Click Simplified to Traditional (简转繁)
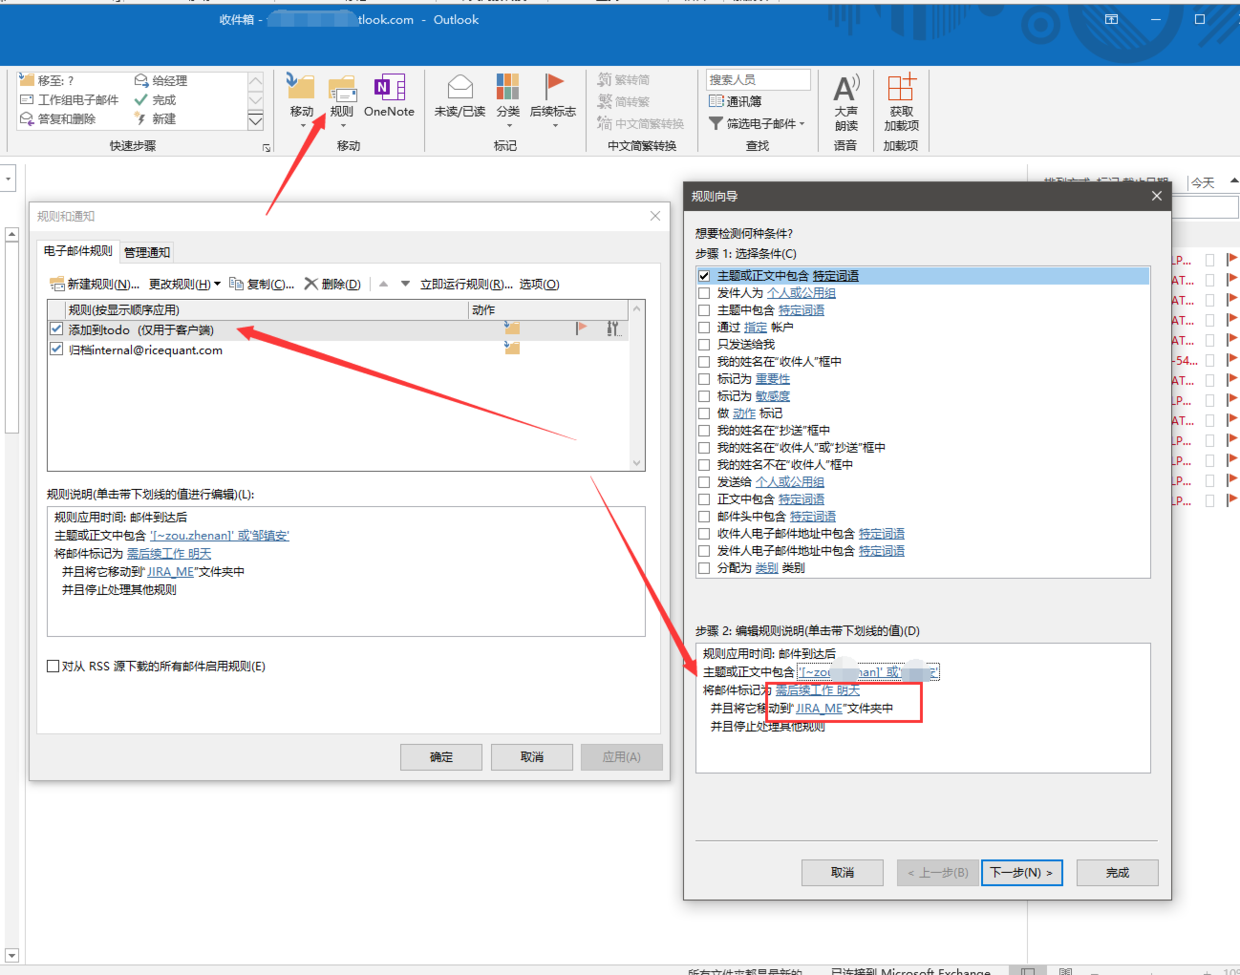This screenshot has width=1240, height=975. click(x=624, y=101)
